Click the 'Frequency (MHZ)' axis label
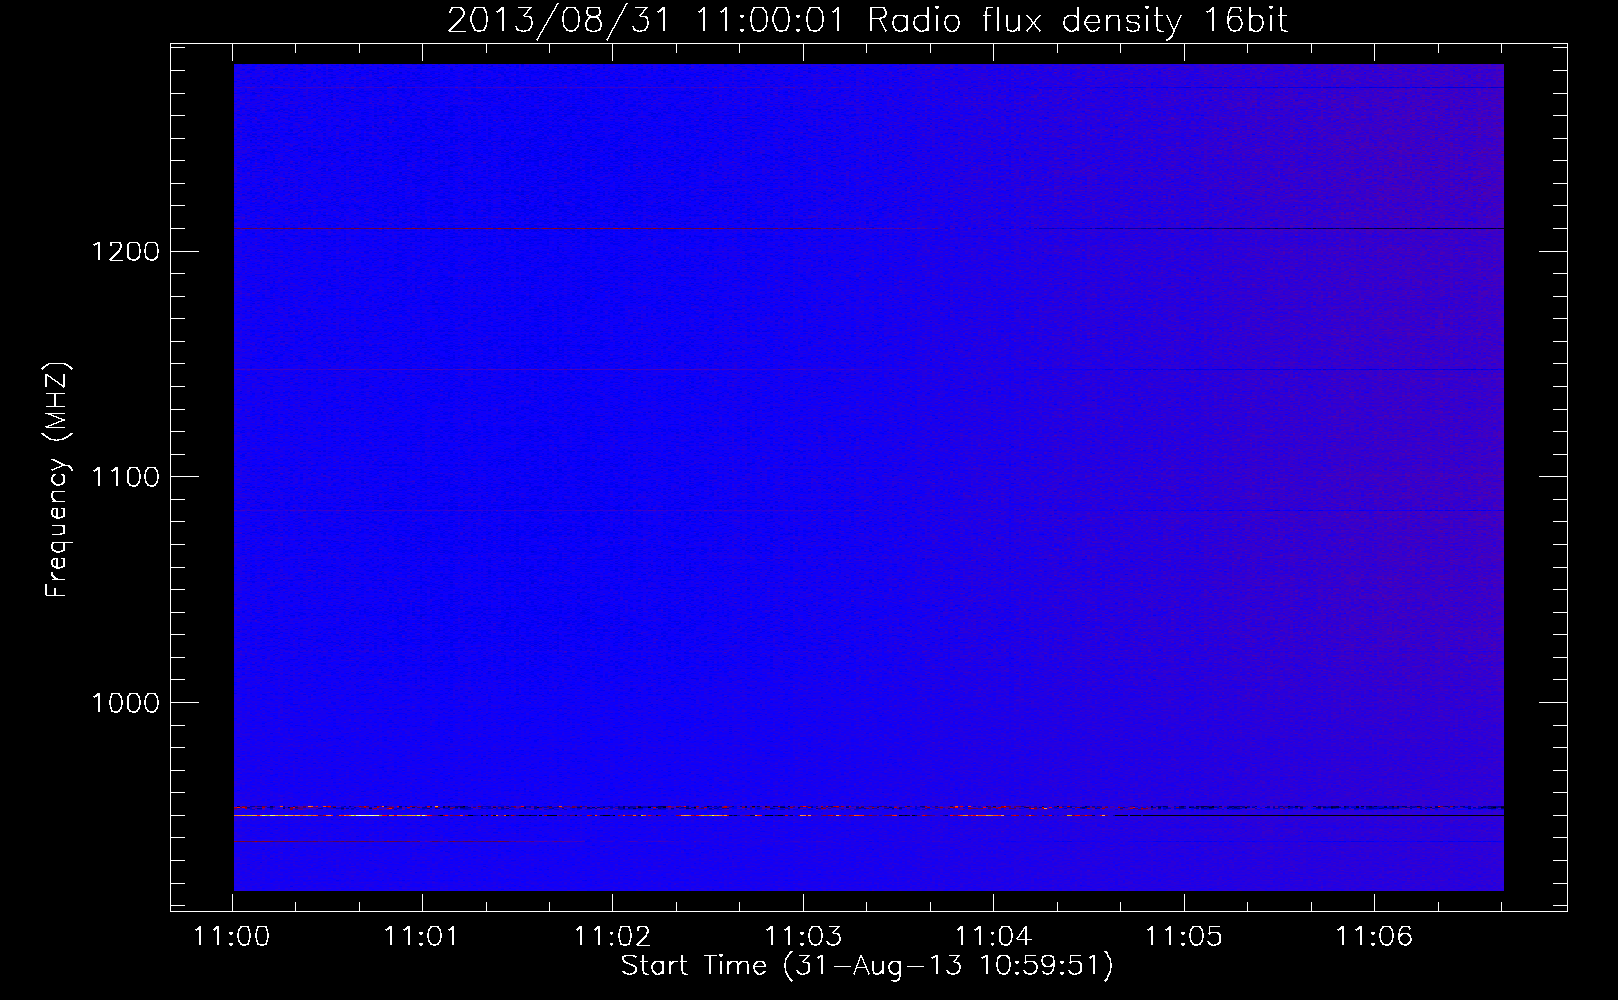This screenshot has height=1000, width=1618. tap(57, 479)
